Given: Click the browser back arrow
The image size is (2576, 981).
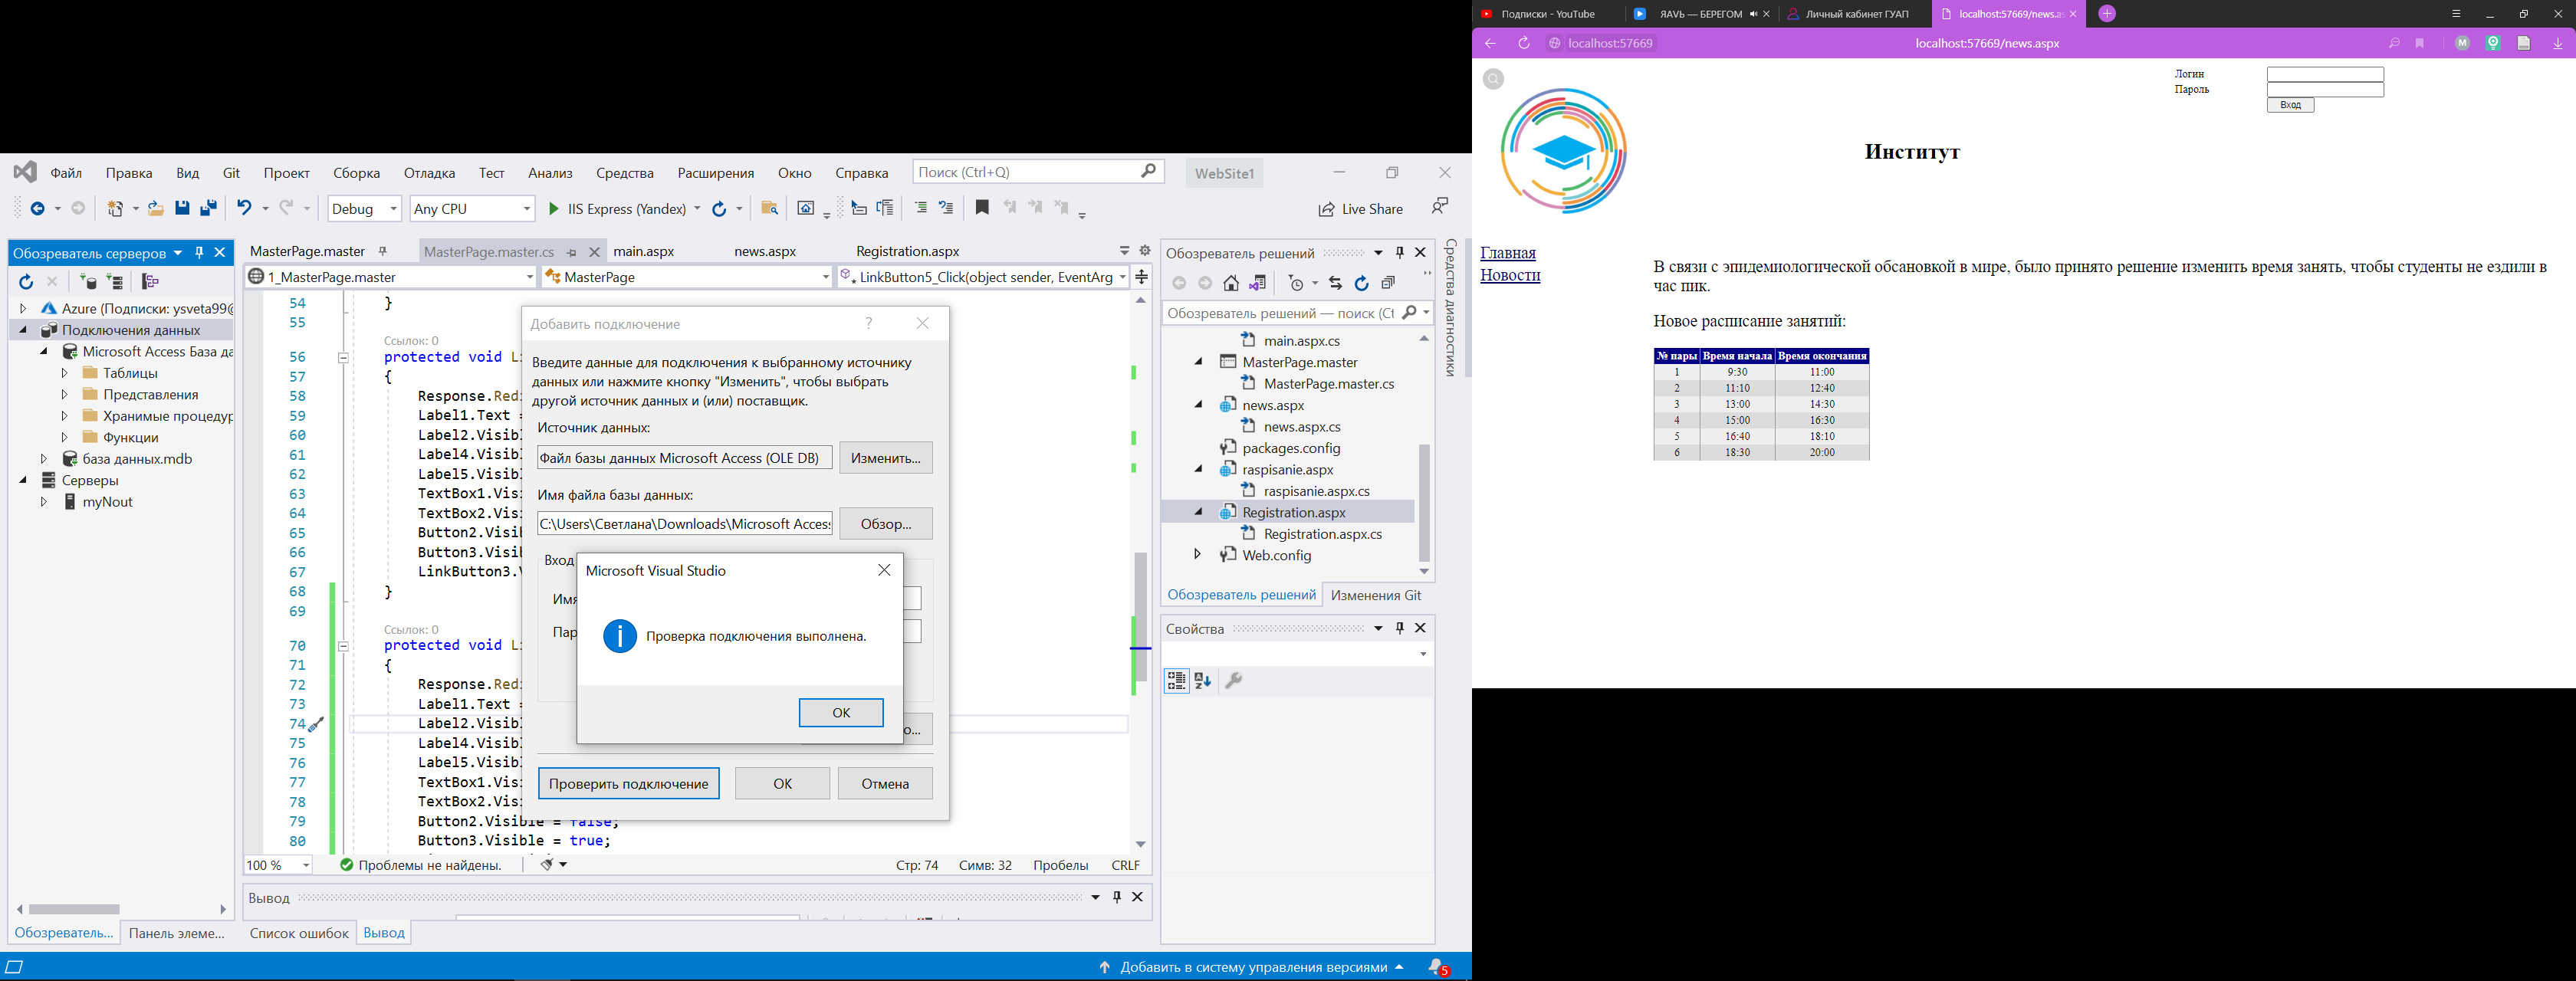Looking at the screenshot, I should (1490, 43).
